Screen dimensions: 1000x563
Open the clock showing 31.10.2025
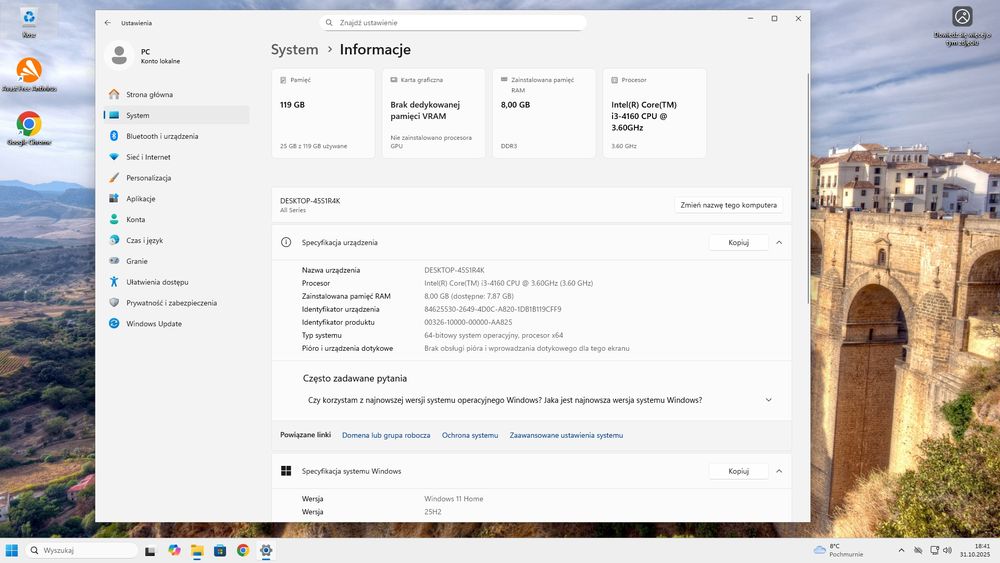(976, 550)
